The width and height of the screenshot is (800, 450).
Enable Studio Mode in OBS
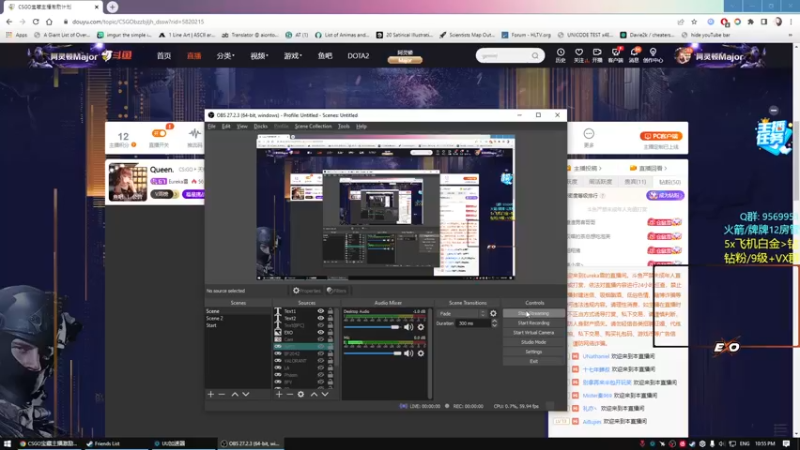pos(534,342)
